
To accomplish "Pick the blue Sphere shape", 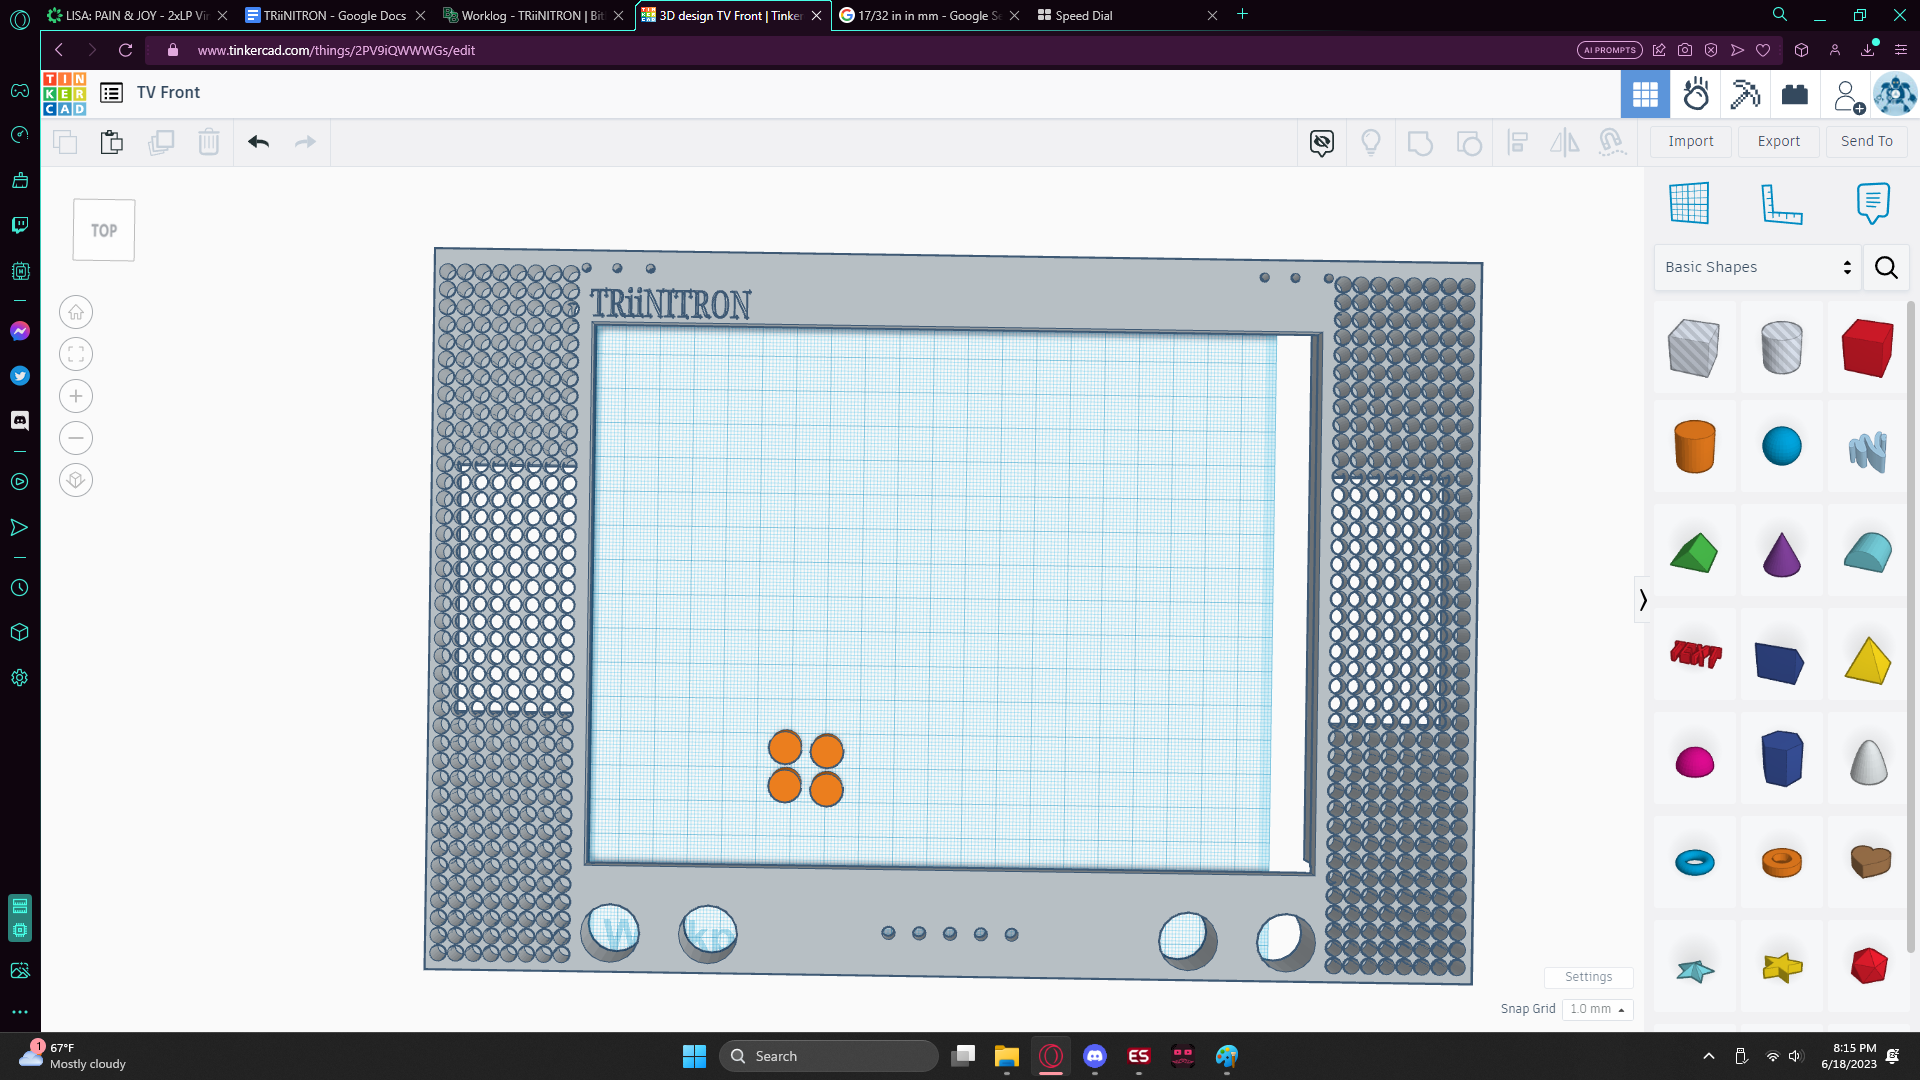I will (x=1781, y=446).
